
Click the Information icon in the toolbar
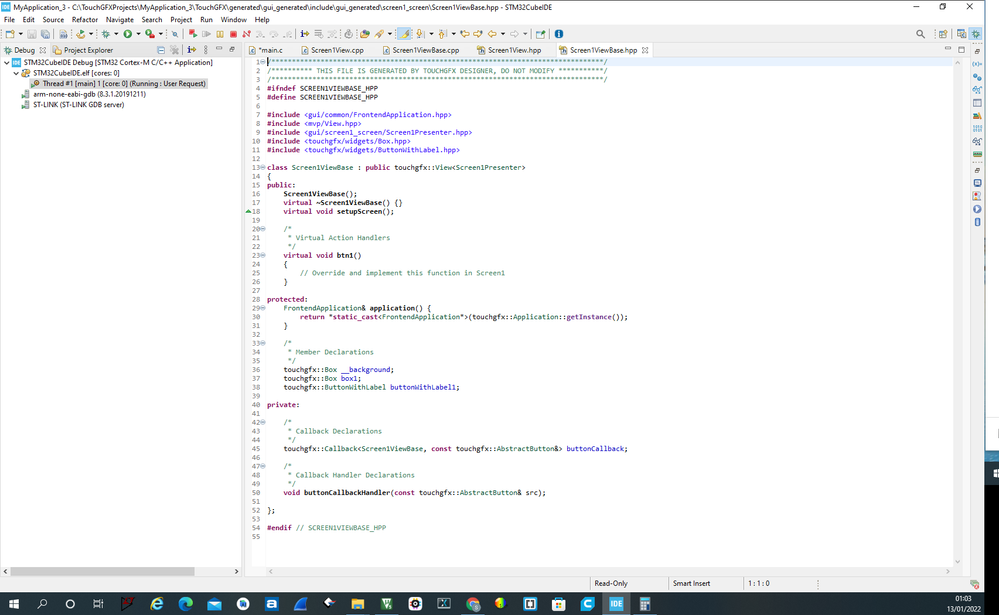tap(559, 34)
